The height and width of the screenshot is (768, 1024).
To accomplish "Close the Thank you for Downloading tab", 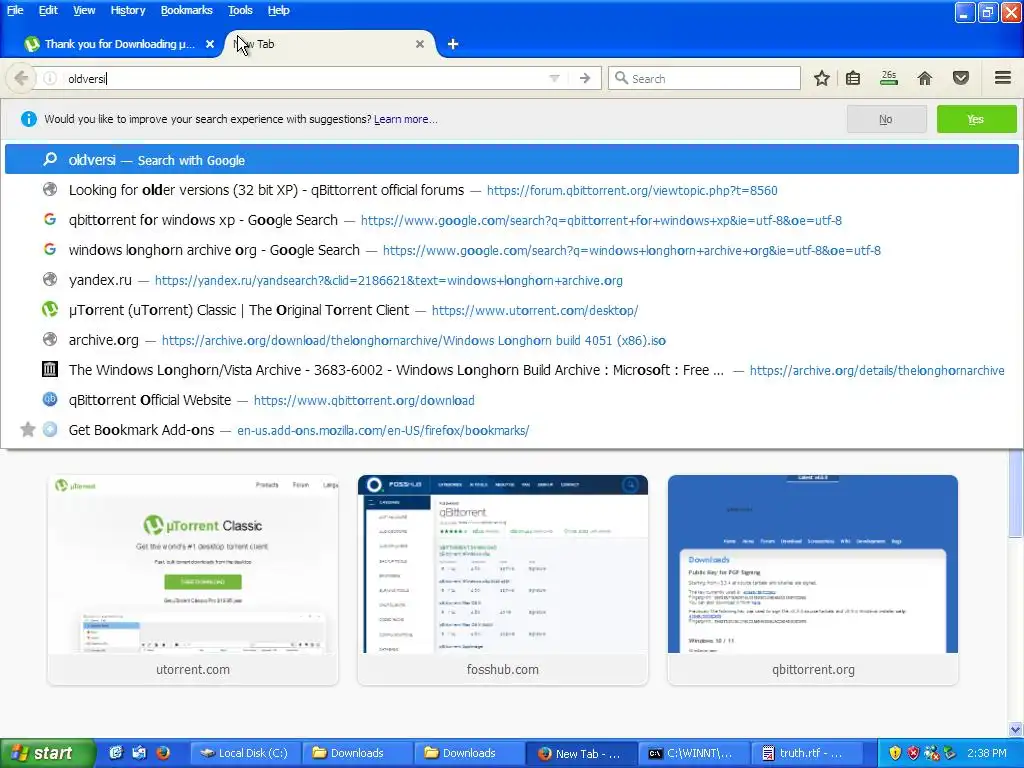I will point(210,44).
